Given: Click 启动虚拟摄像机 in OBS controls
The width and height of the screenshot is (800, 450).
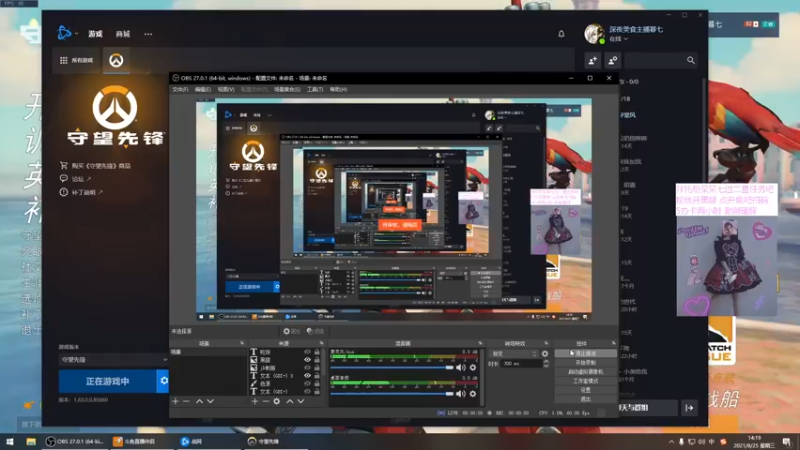Looking at the screenshot, I should point(585,371).
